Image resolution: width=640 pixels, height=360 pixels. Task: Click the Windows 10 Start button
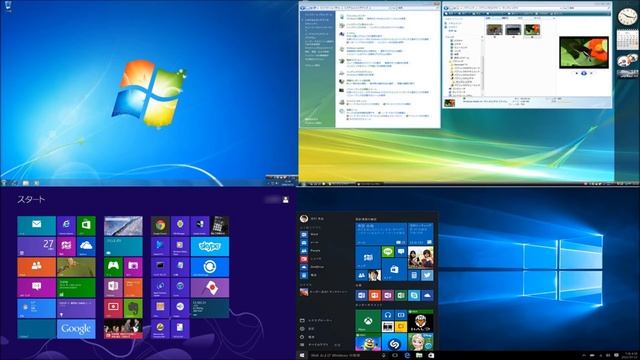302,356
